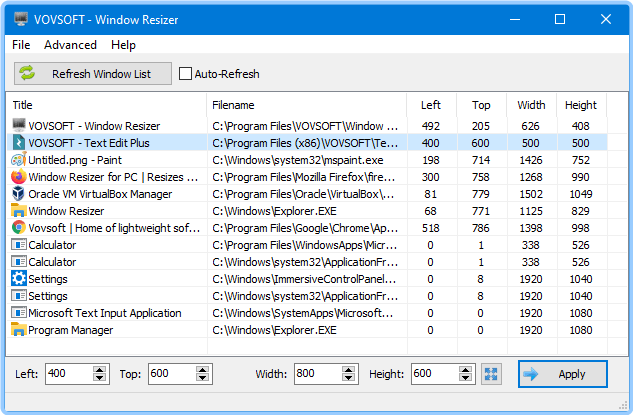Increase the Top value with up arrow

[x=202, y=369]
